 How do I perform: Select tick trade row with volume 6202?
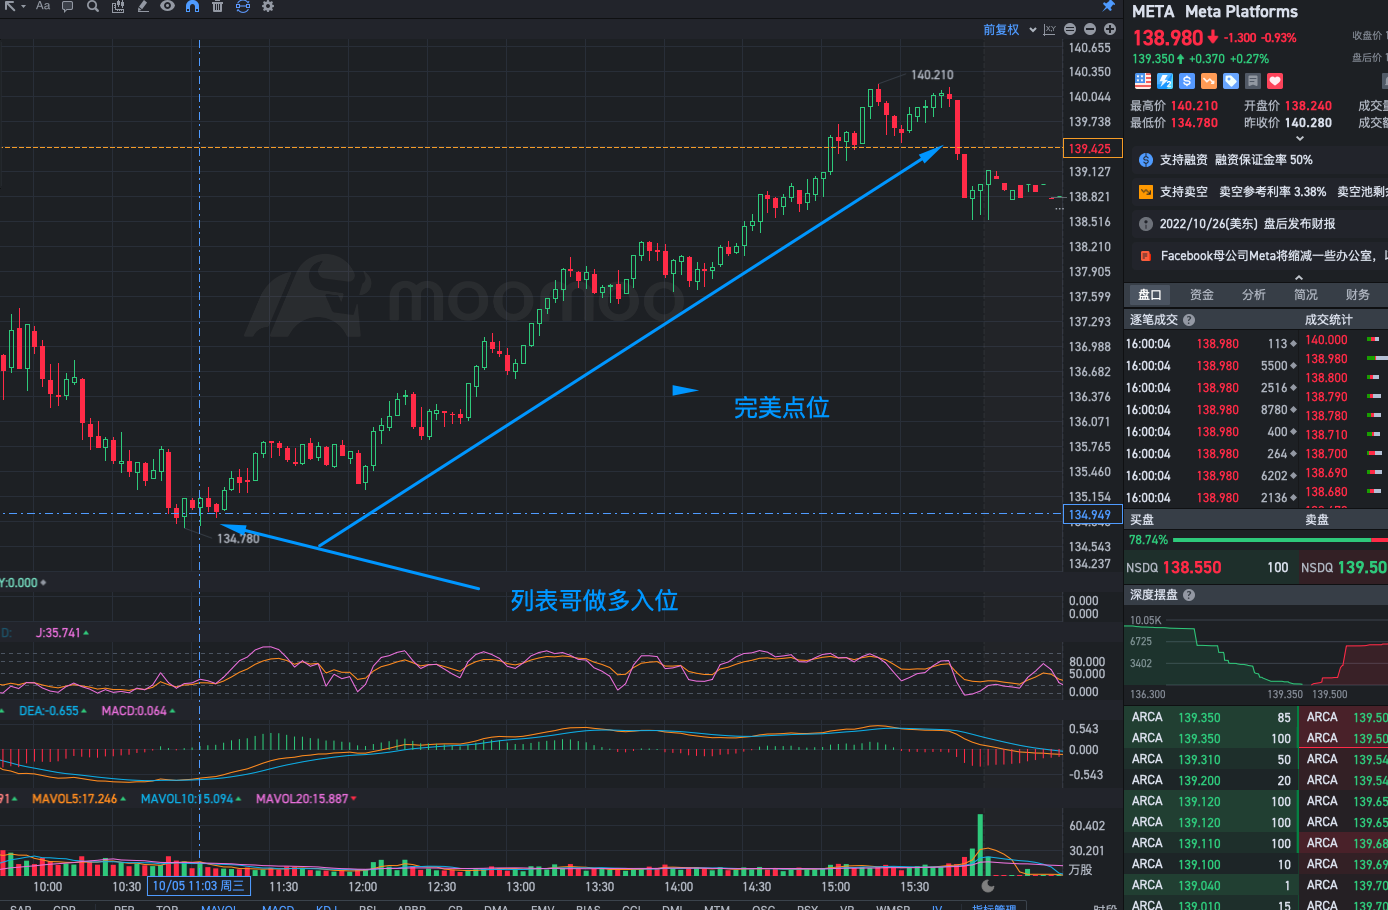point(1210,476)
